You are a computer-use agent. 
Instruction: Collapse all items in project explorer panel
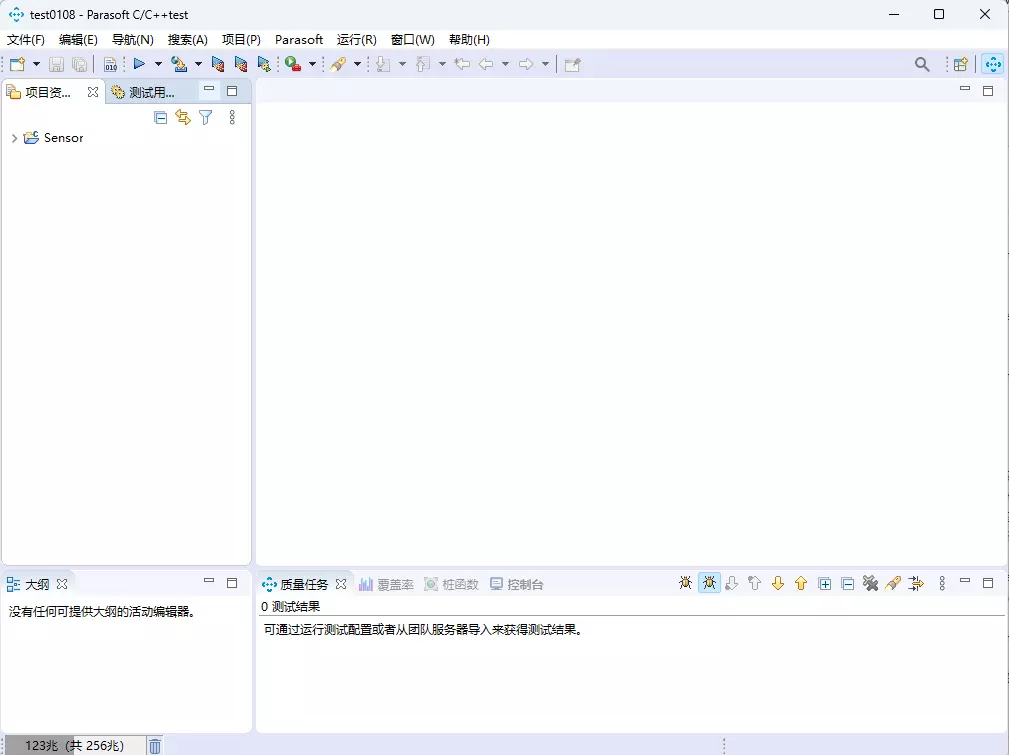pos(160,117)
